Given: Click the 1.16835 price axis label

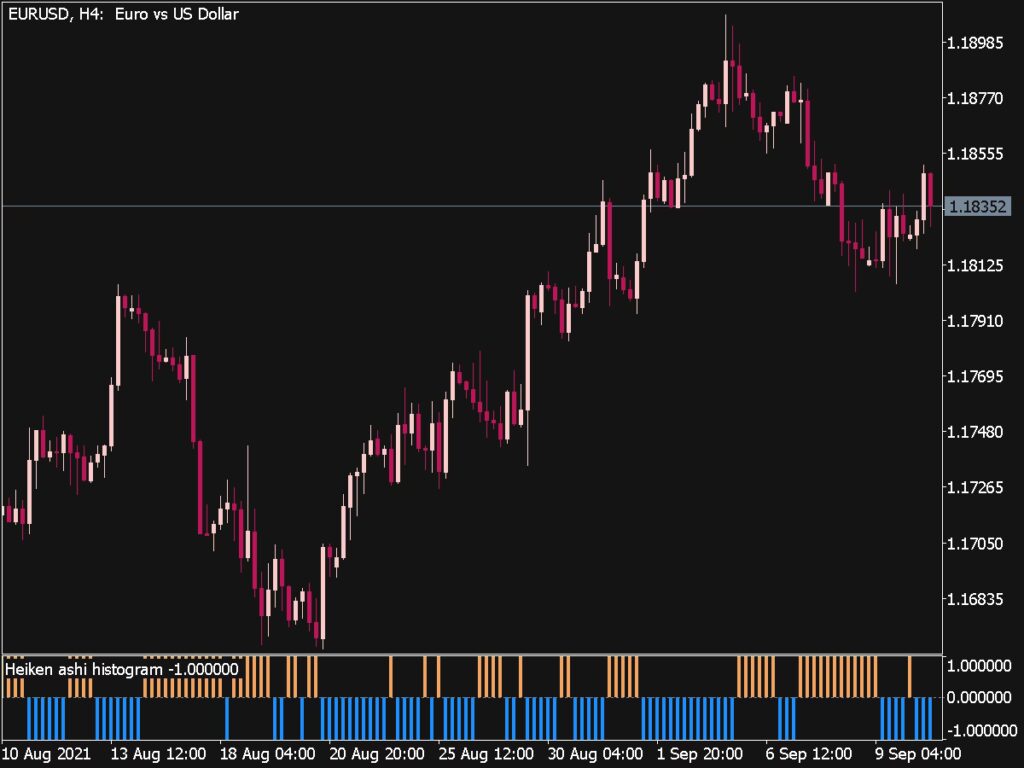Looking at the screenshot, I should (x=980, y=599).
